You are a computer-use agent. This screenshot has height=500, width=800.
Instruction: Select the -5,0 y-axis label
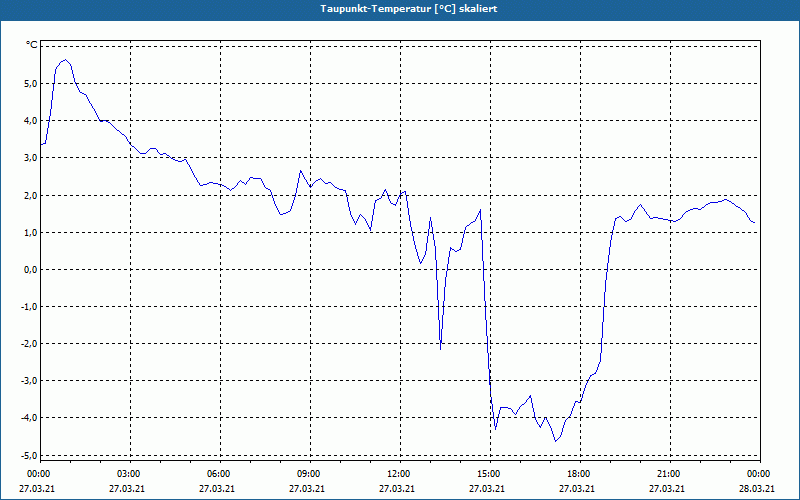30,455
